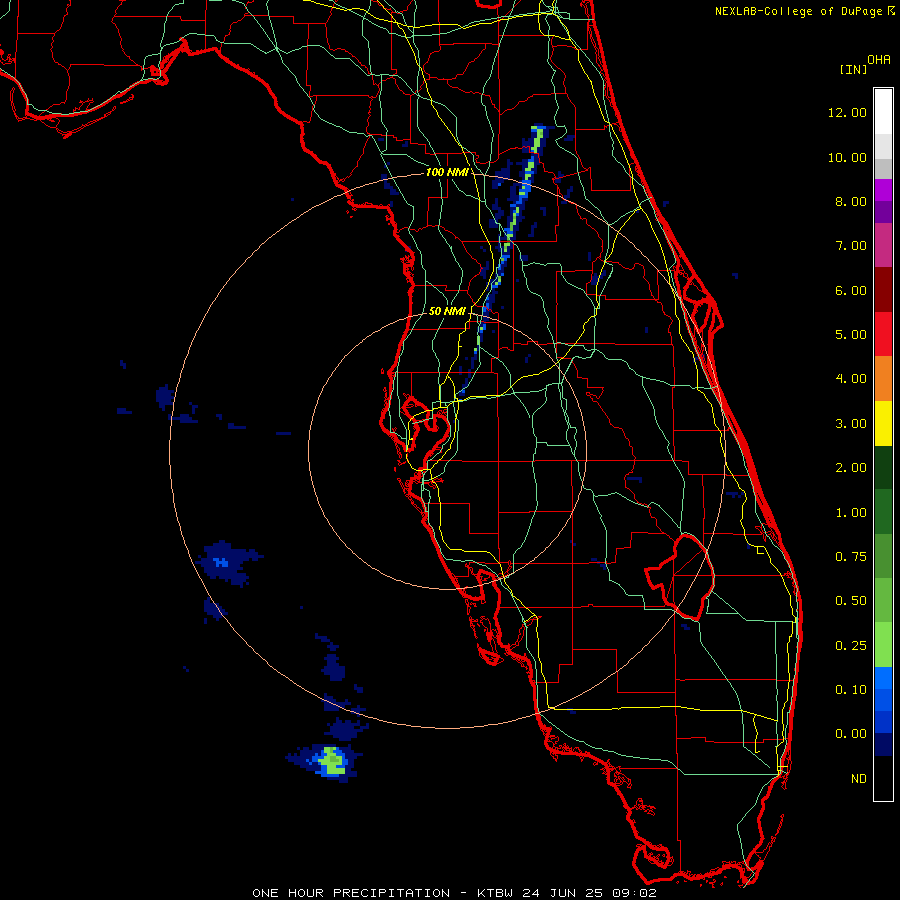900x900 pixels.
Task: Click the ONE HOUR PRECIPITATION KTBW title text
Action: point(454,893)
